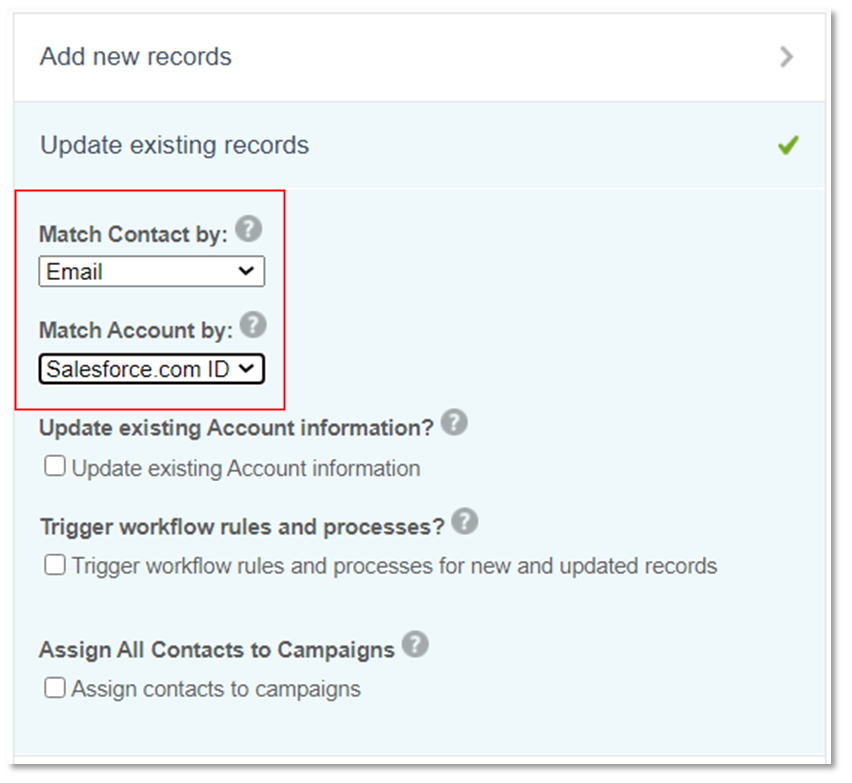Image resolution: width=852 pixels, height=783 pixels.
Task: Show help for Assign All Contacts to Campaigns
Action: [x=416, y=644]
